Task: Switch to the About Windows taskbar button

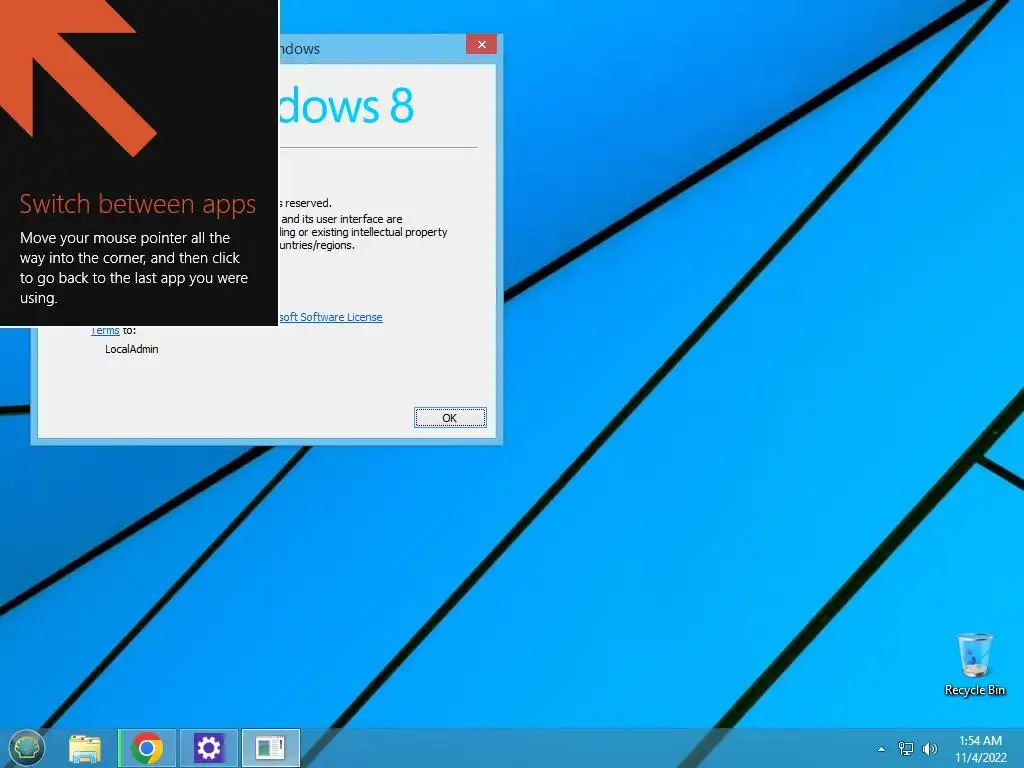Action: (x=270, y=748)
